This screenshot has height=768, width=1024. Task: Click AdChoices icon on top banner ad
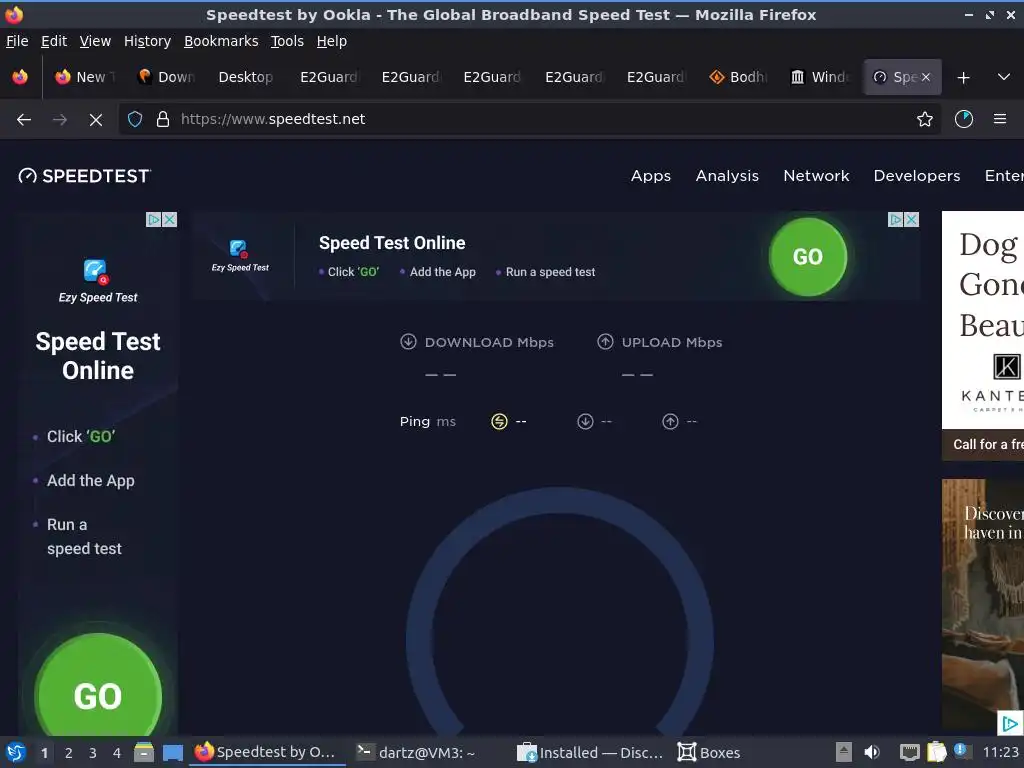coord(896,219)
